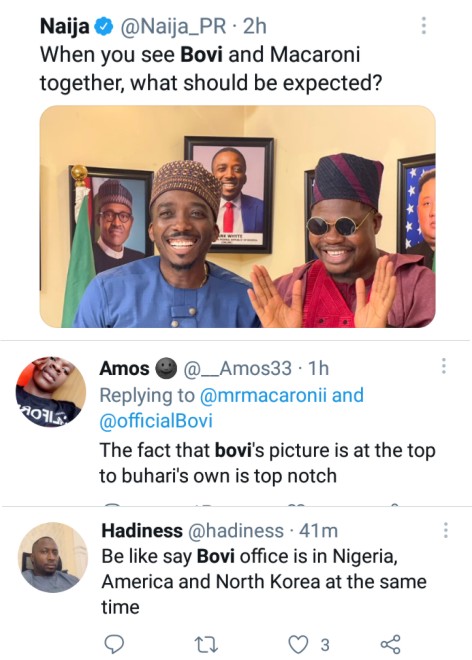Screen dimensions: 472x660
Task: Open the @__Amos33 handle
Action: [x=238, y=369]
